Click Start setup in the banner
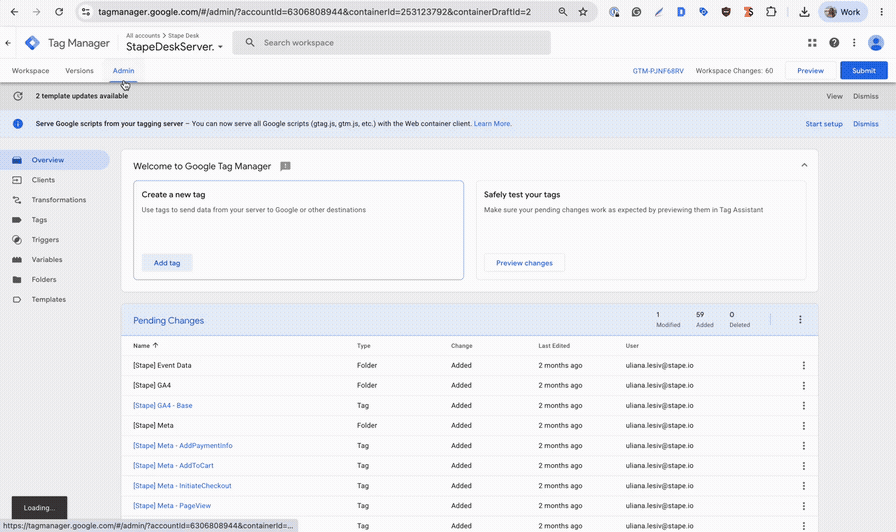 click(824, 123)
